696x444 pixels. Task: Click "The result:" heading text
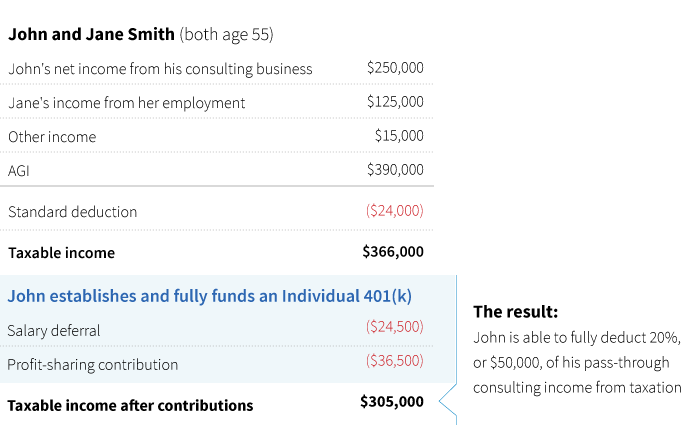click(515, 311)
